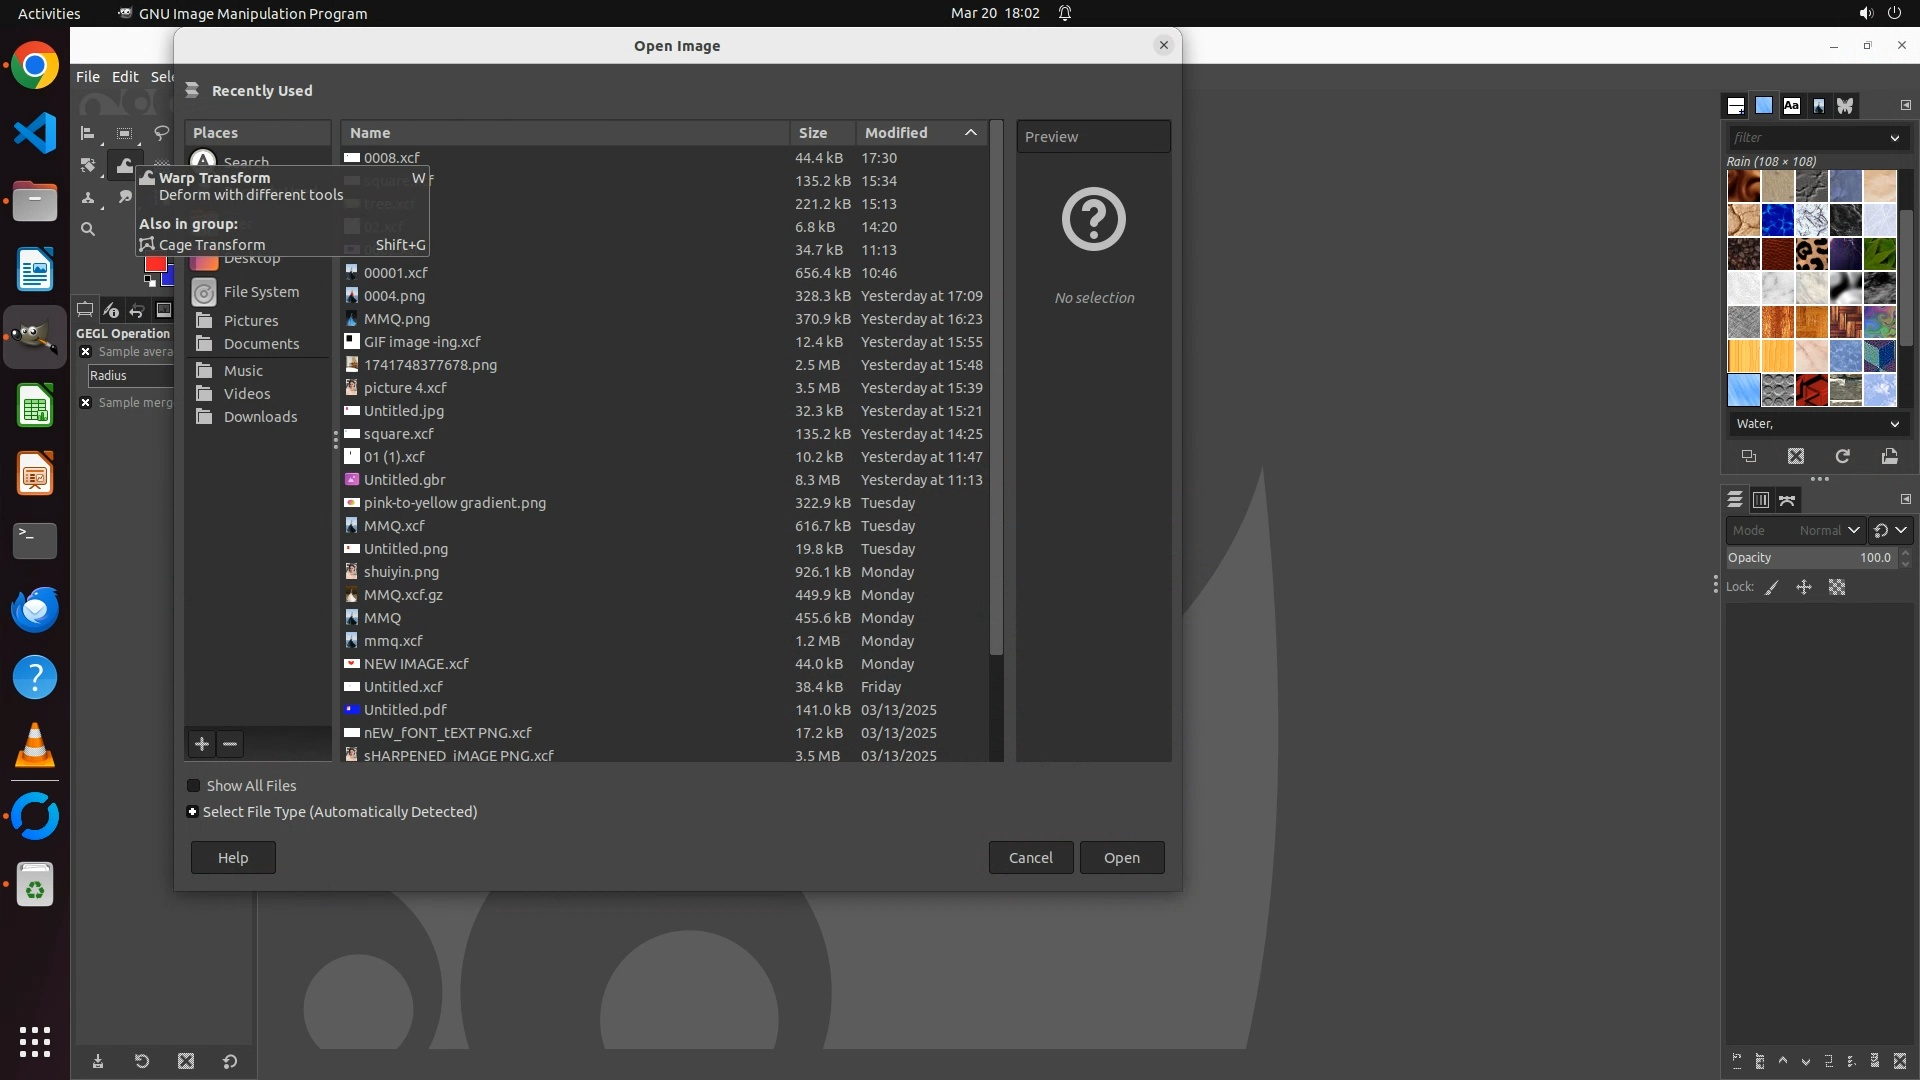
Task: Open the Edit menu
Action: 125,77
